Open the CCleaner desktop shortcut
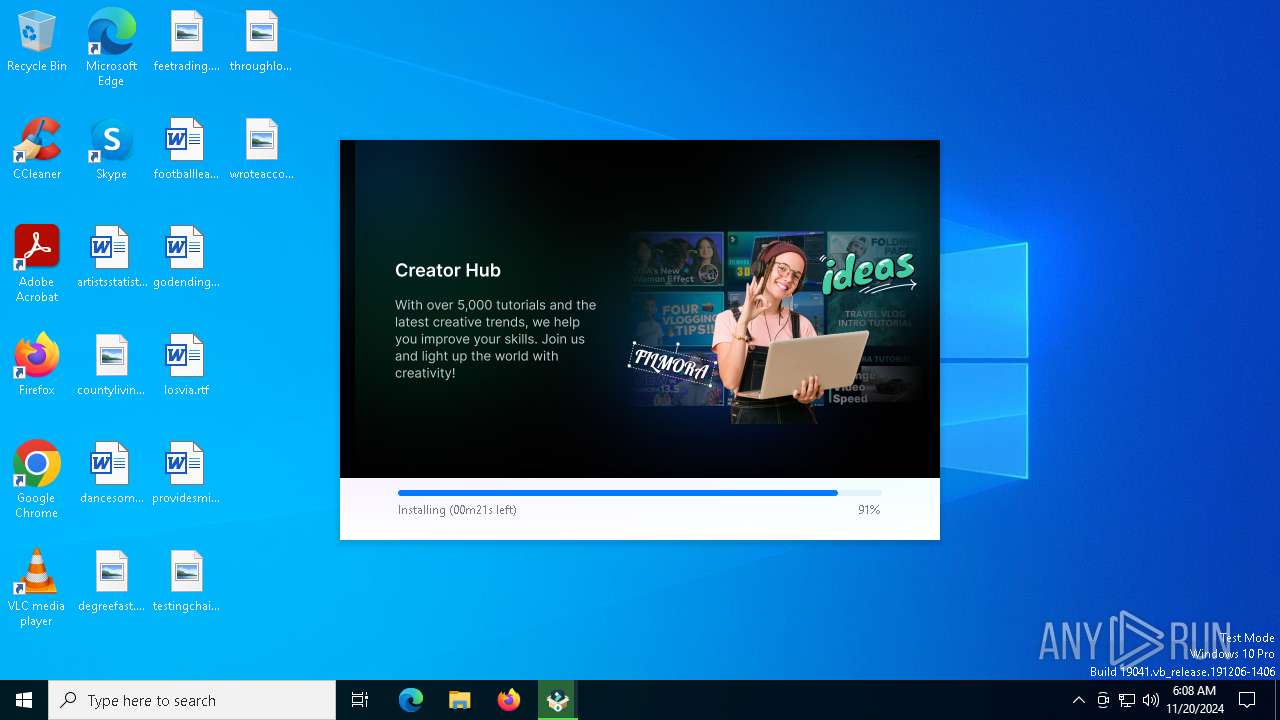 tap(37, 149)
